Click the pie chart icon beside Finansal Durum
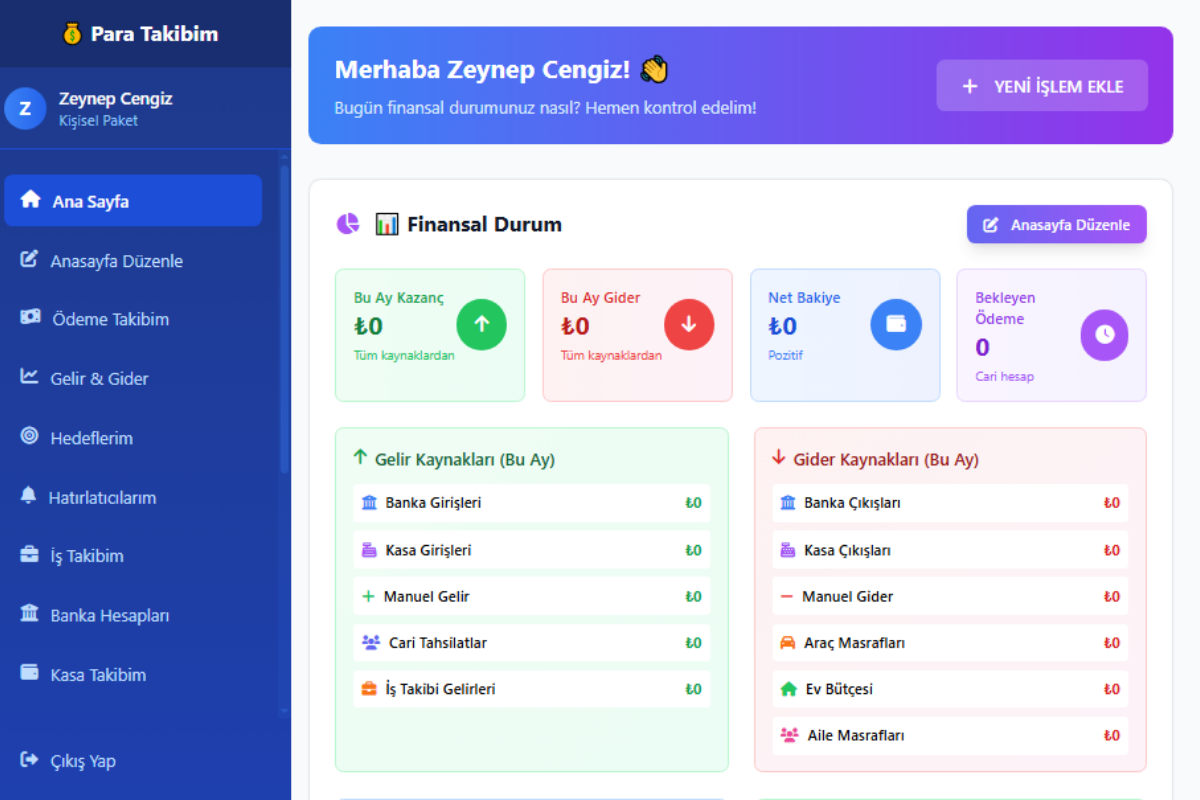 (347, 224)
